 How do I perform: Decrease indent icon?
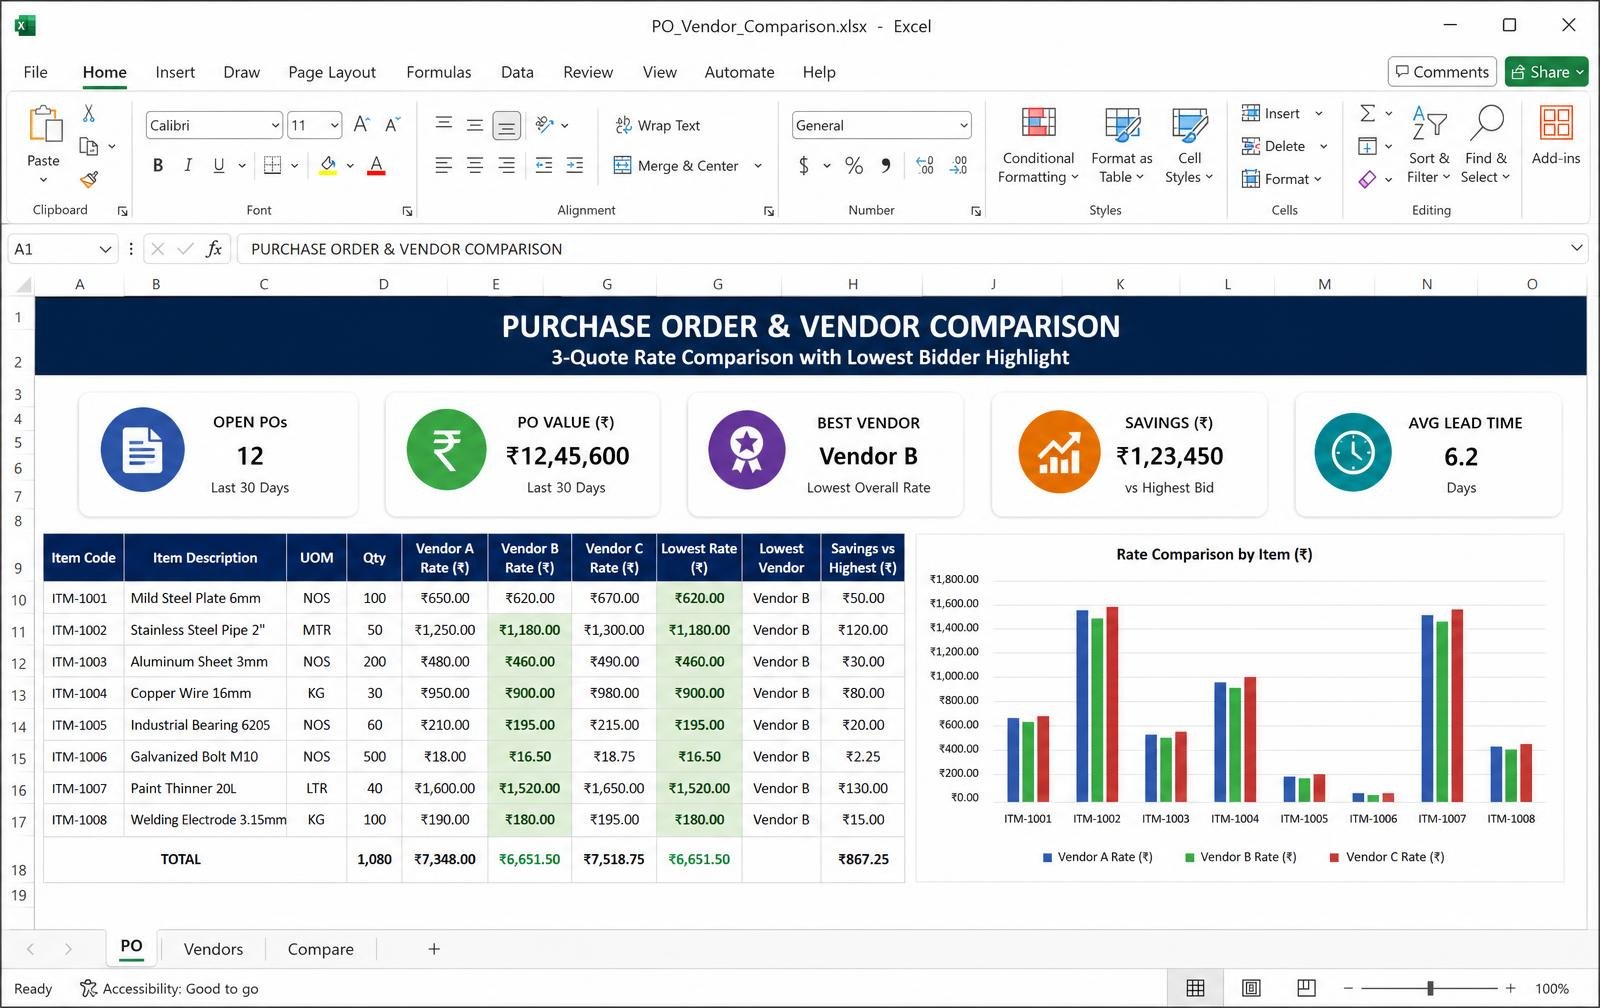point(544,165)
